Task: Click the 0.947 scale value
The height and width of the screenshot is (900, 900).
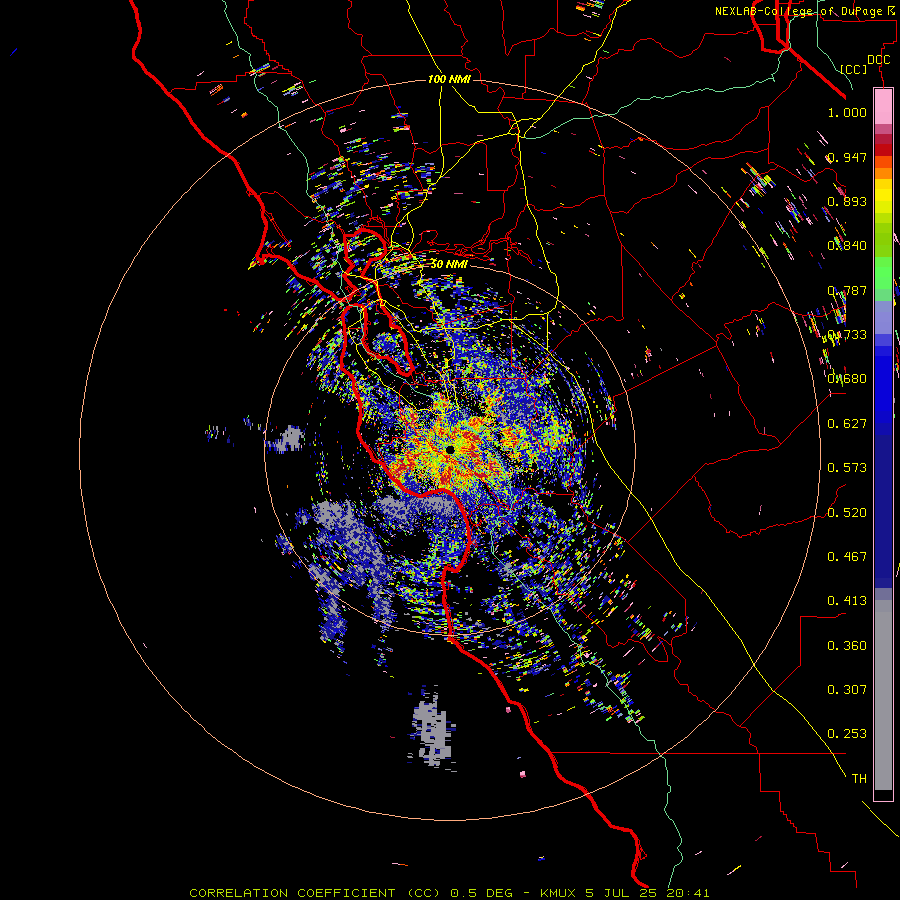Action: click(847, 157)
